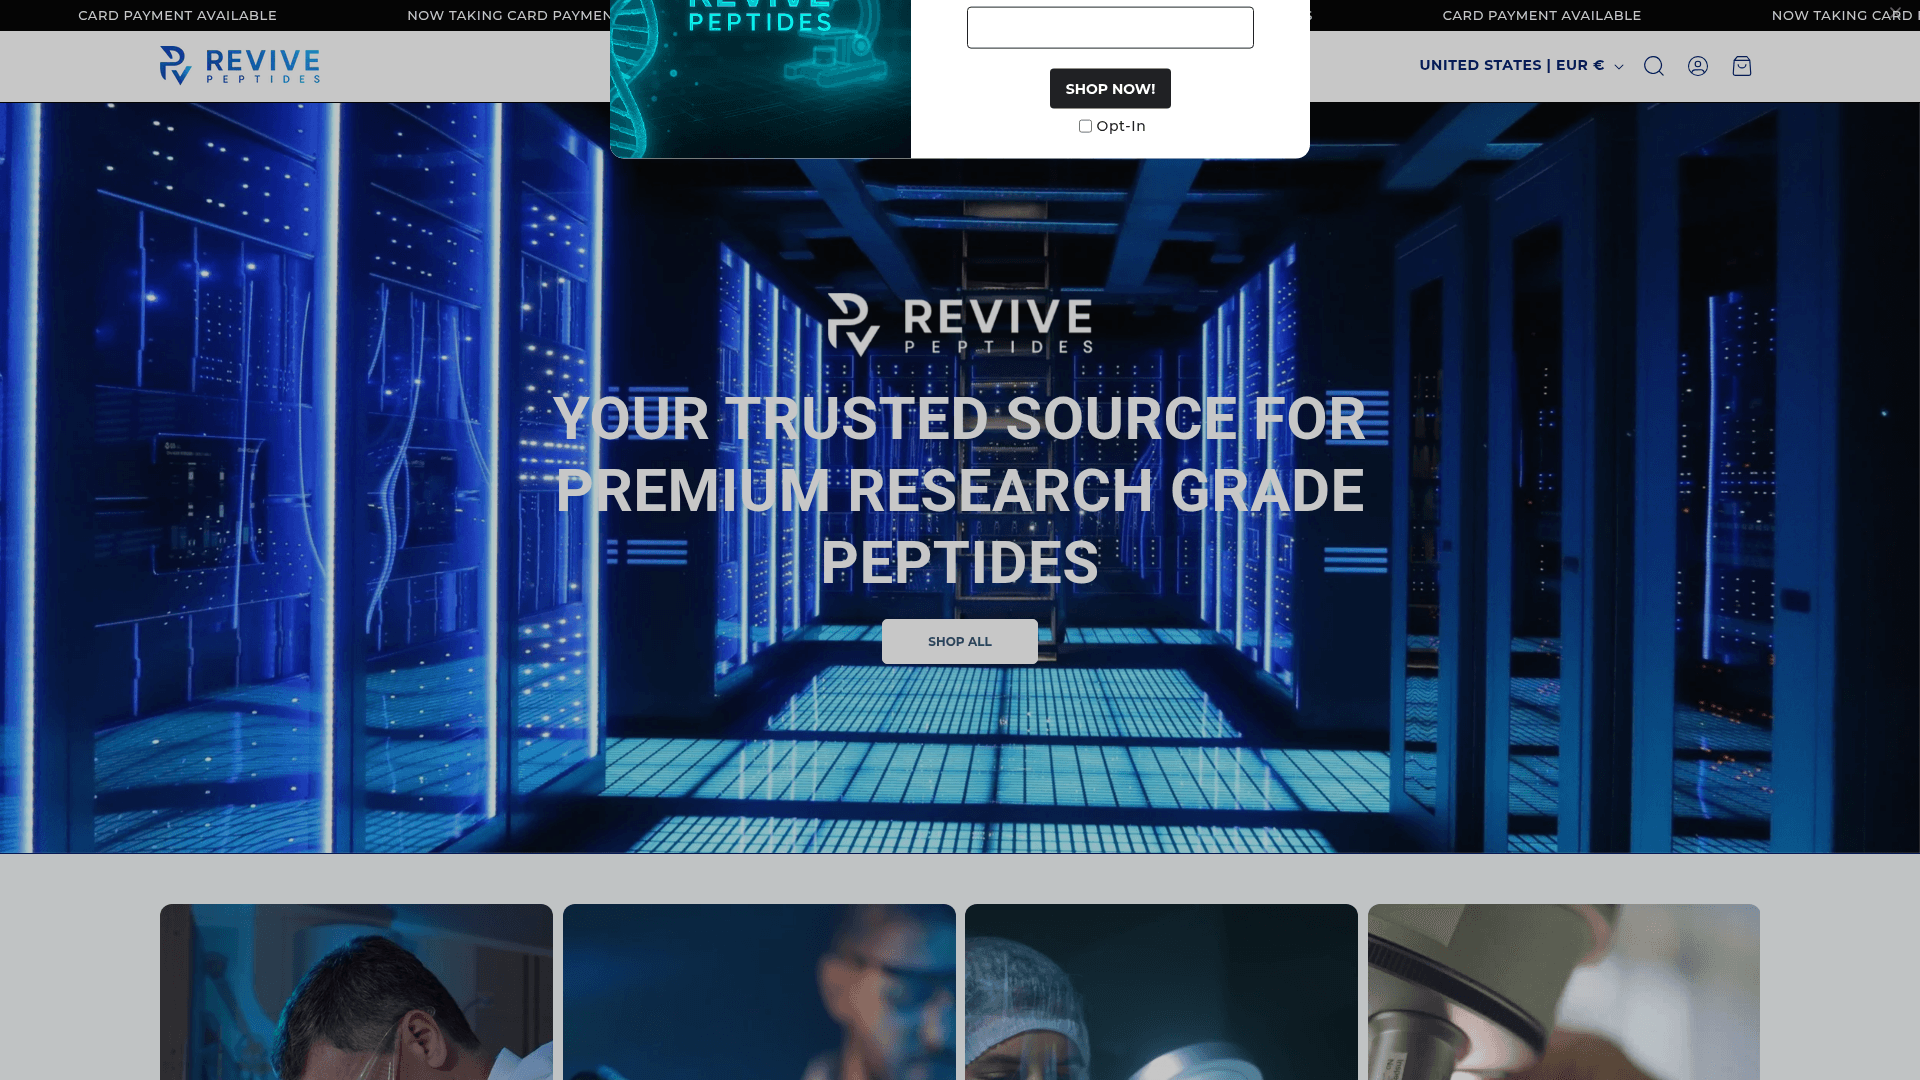Click the leftmost 'CARD PAYMENT AVAILABLE' announcement text
This screenshot has height=1080, width=1920.
[177, 15]
